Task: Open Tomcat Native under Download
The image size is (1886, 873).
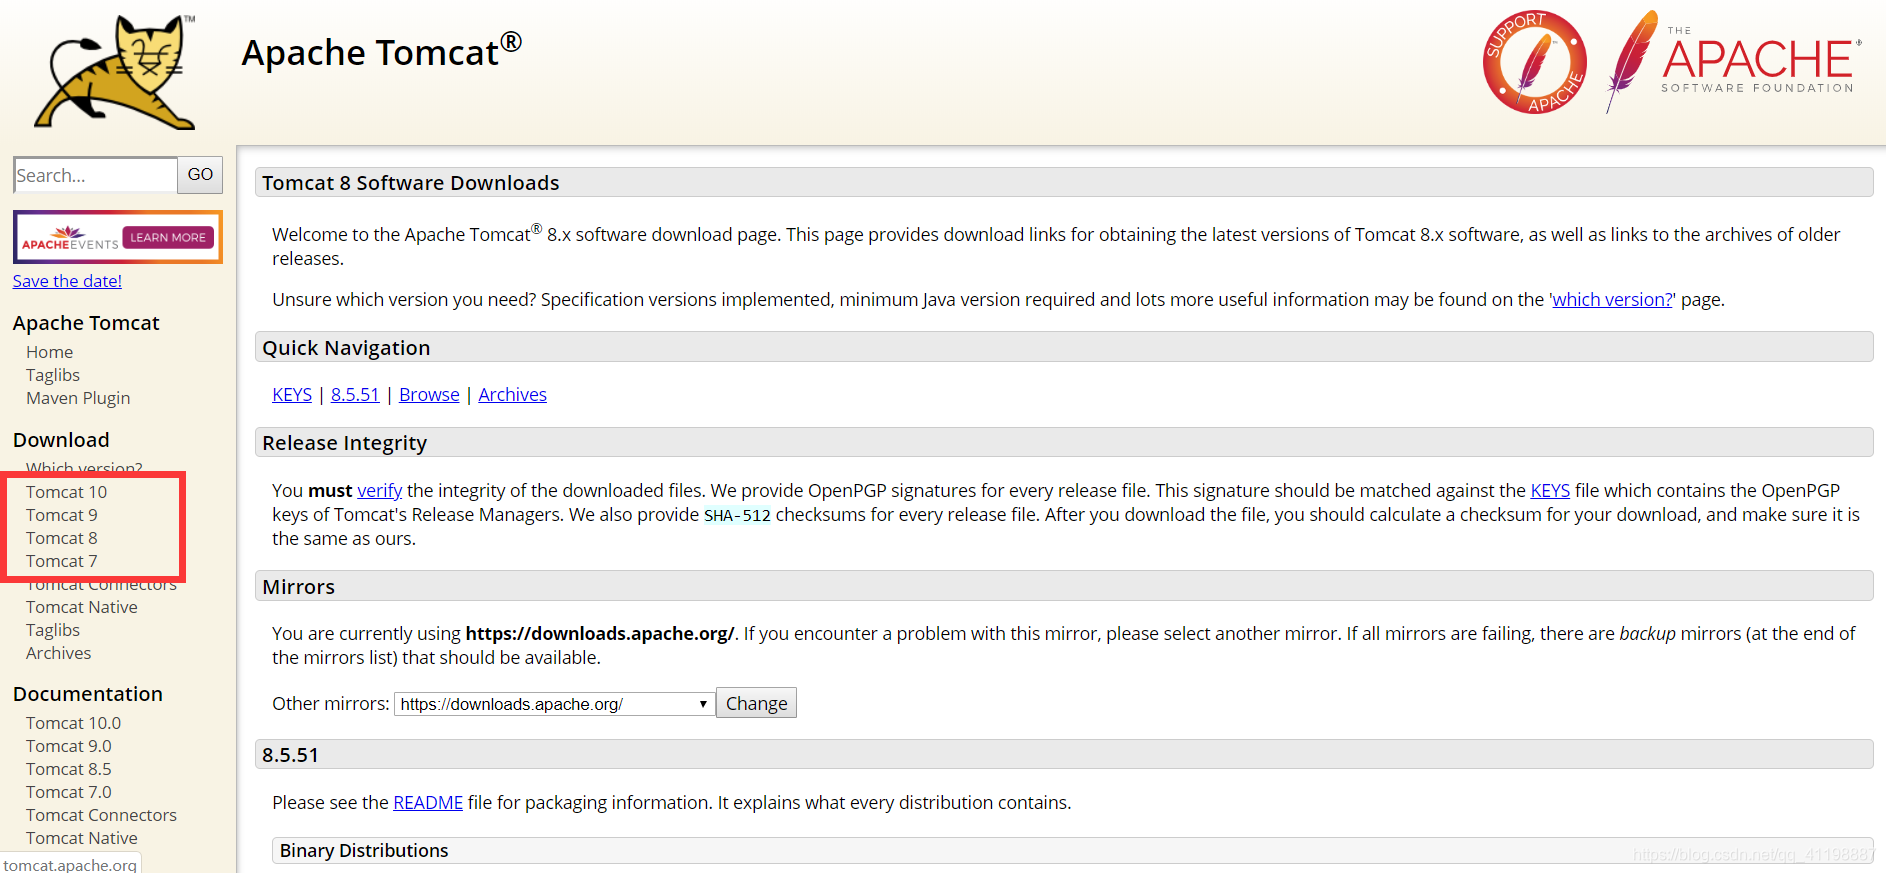Action: pyautogui.click(x=82, y=607)
